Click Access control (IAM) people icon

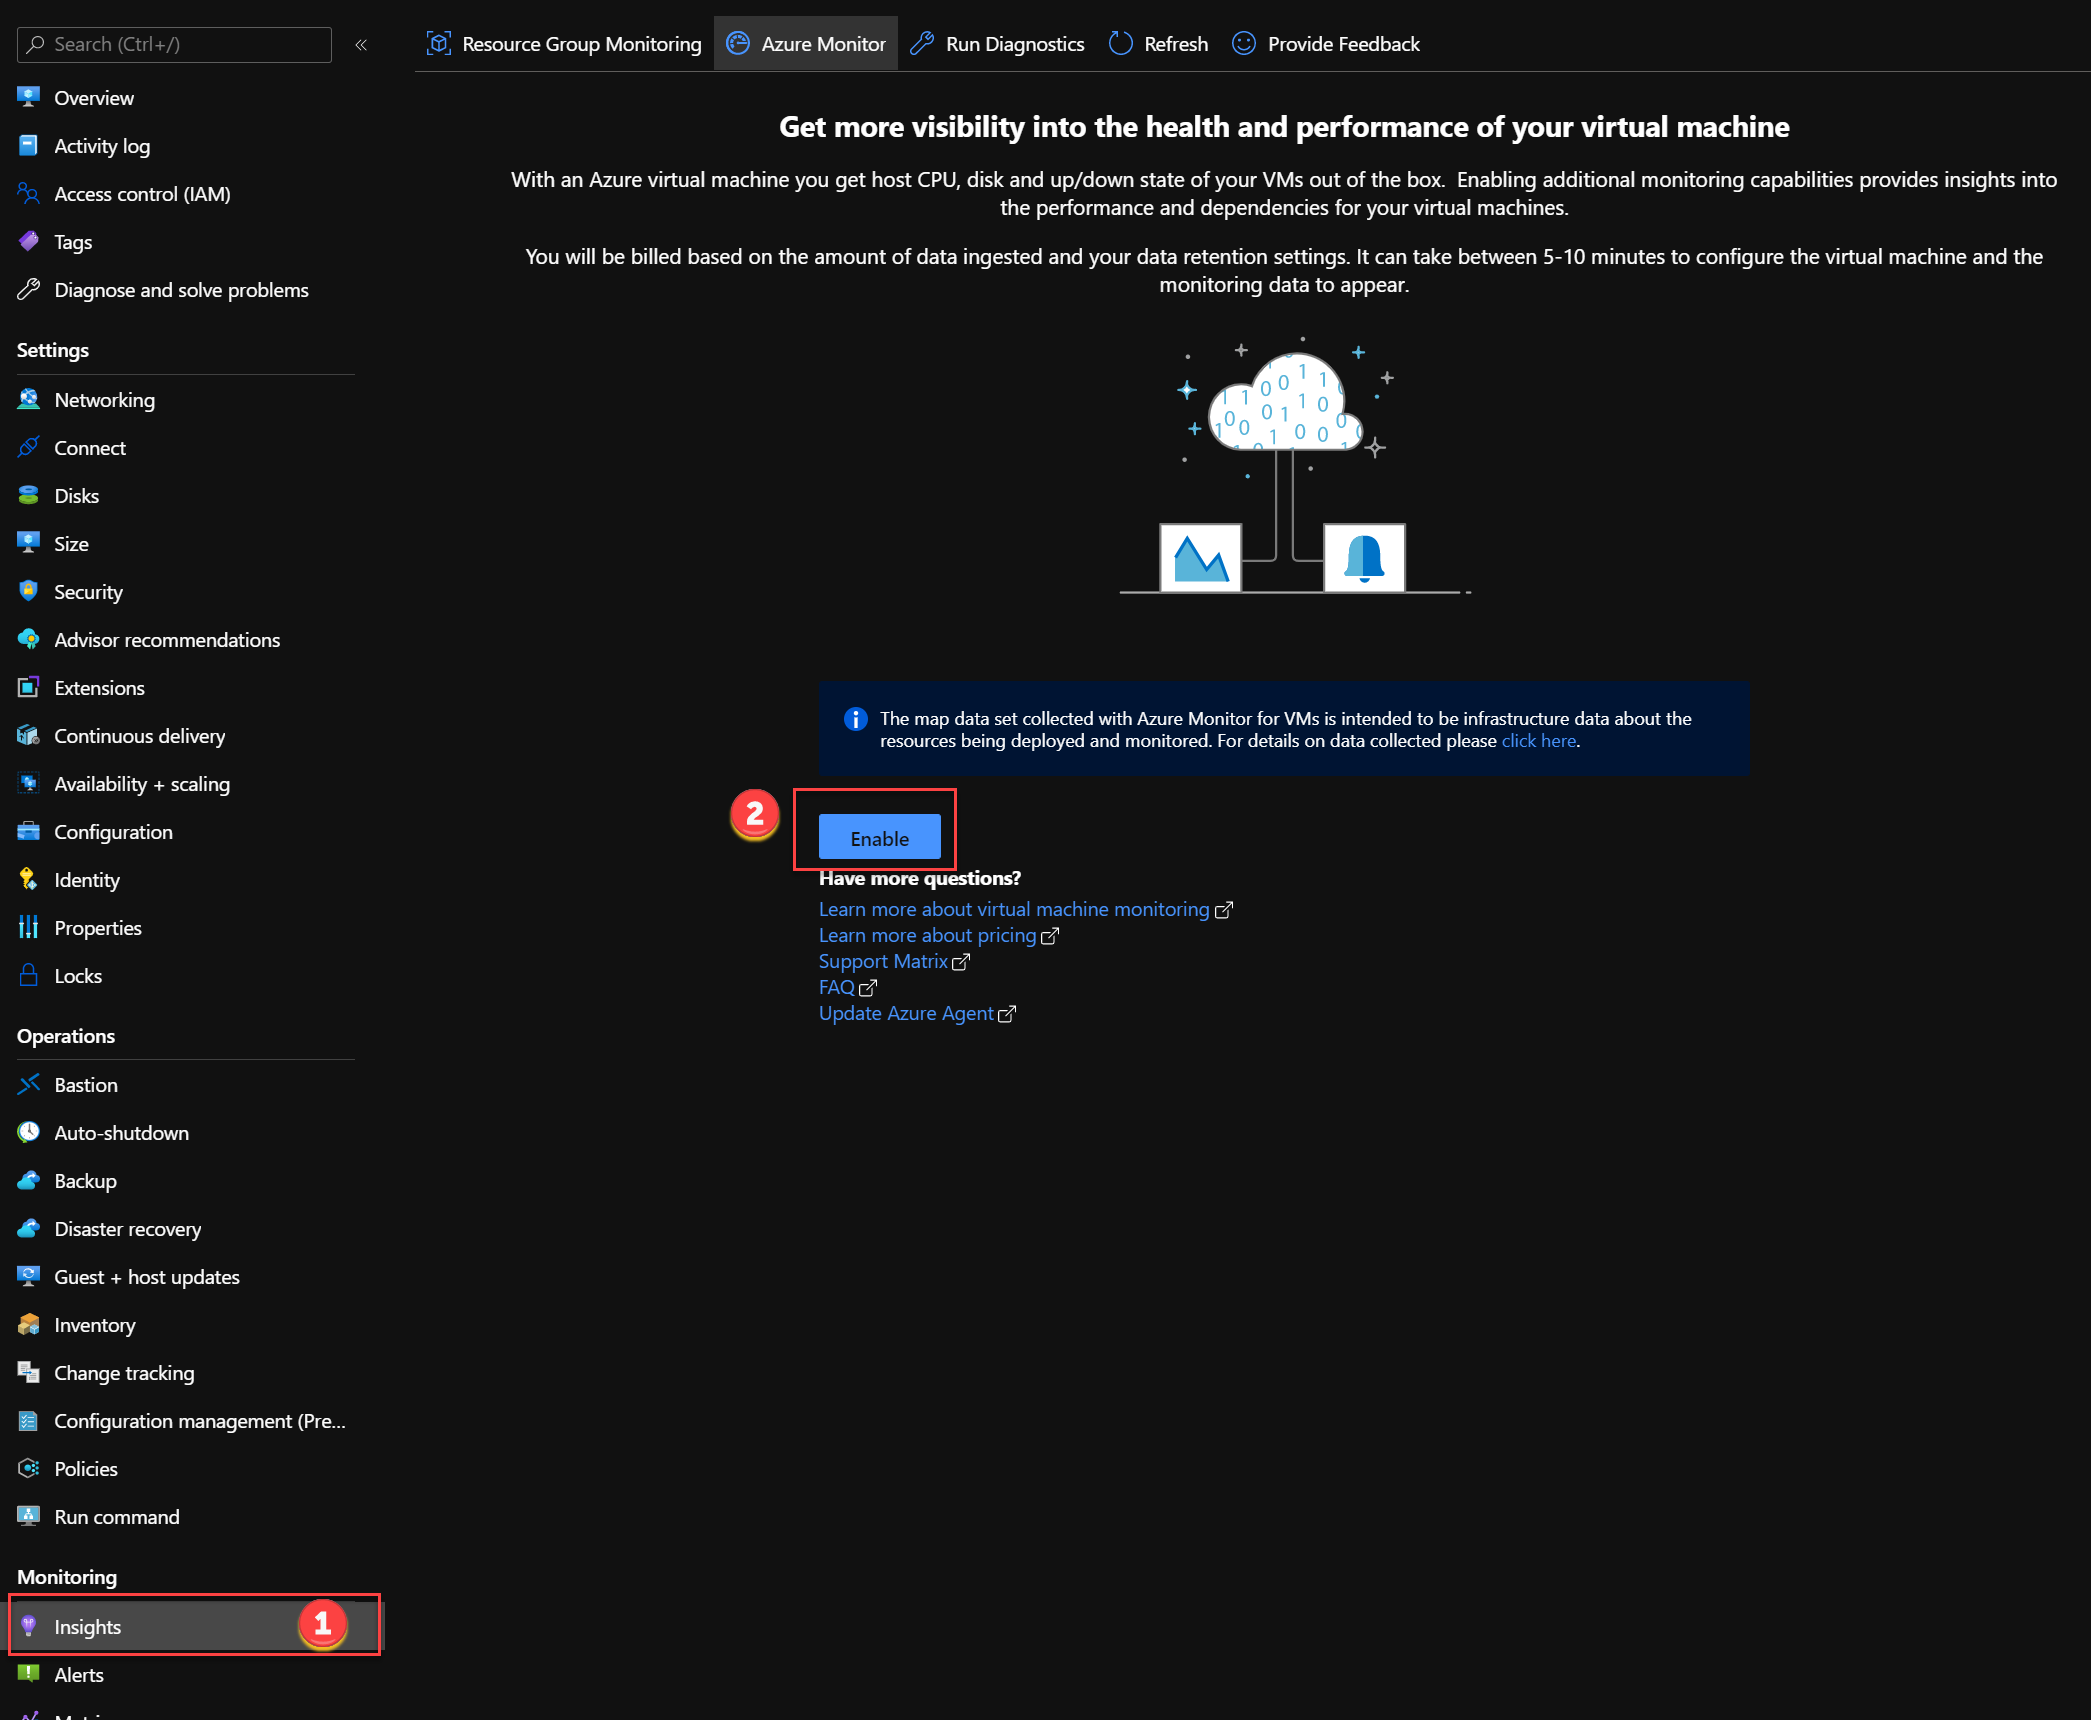coord(29,193)
